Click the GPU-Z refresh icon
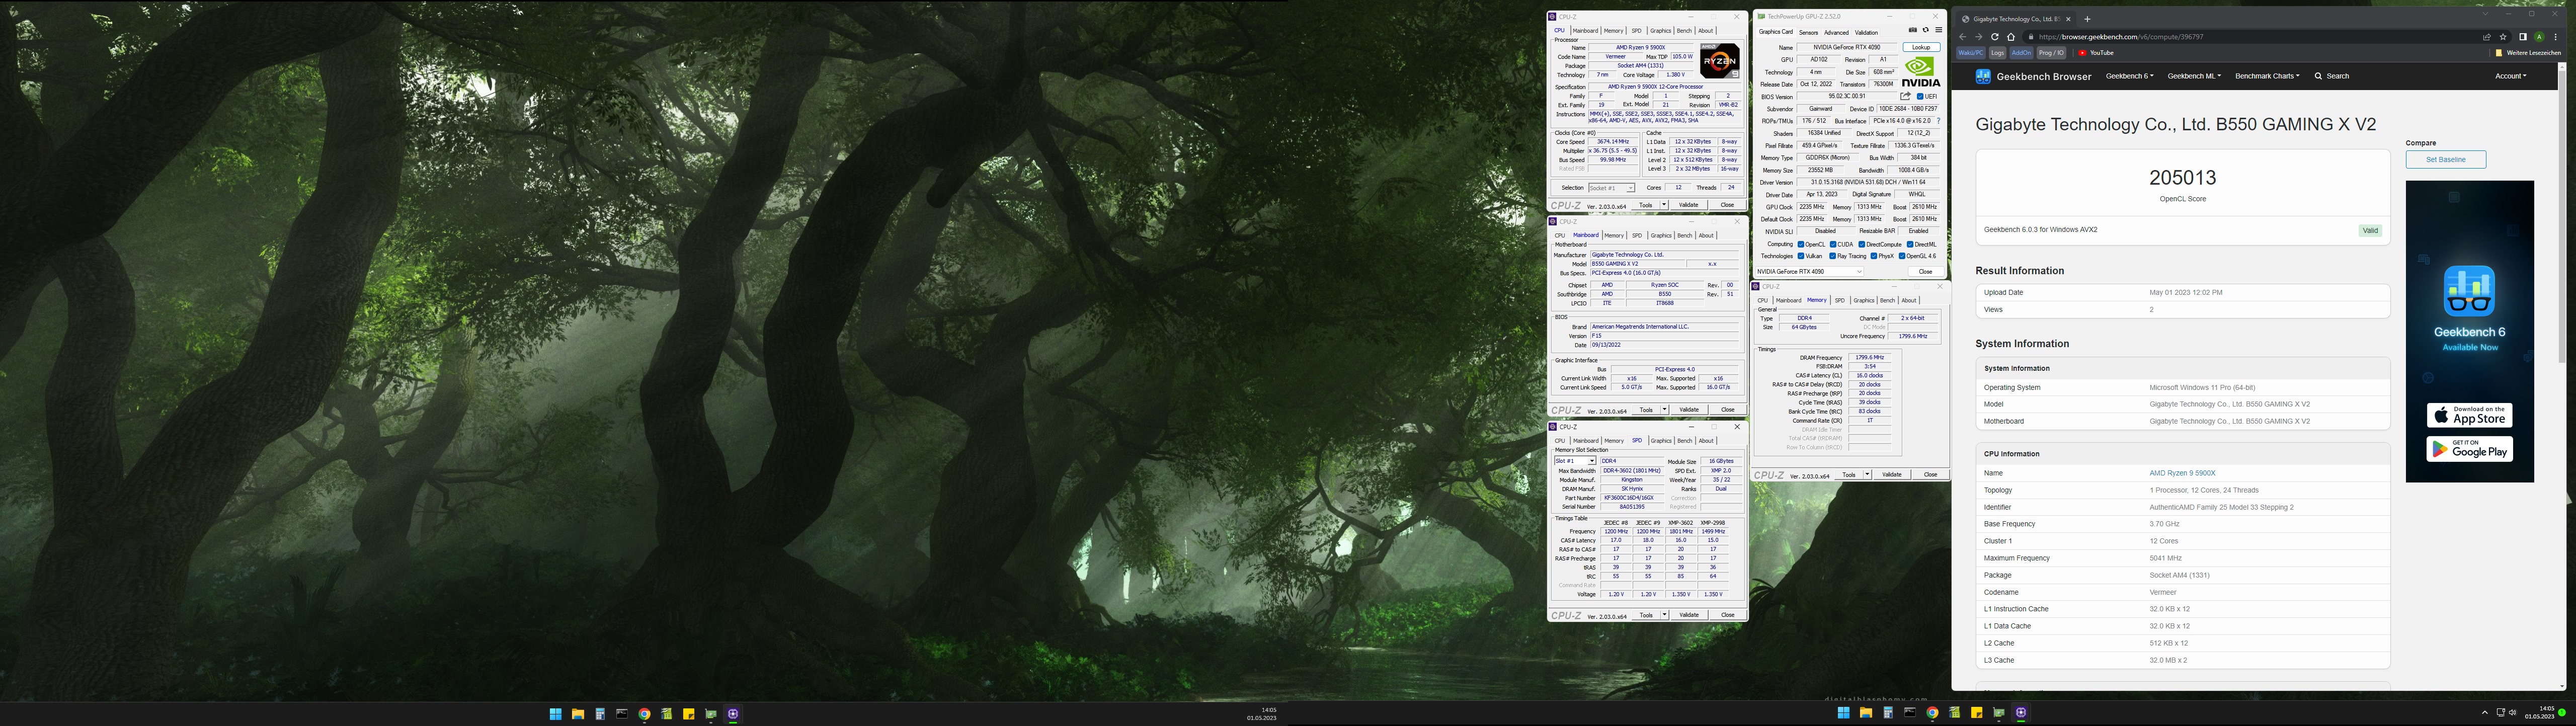The width and height of the screenshot is (2576, 726). [x=1925, y=30]
